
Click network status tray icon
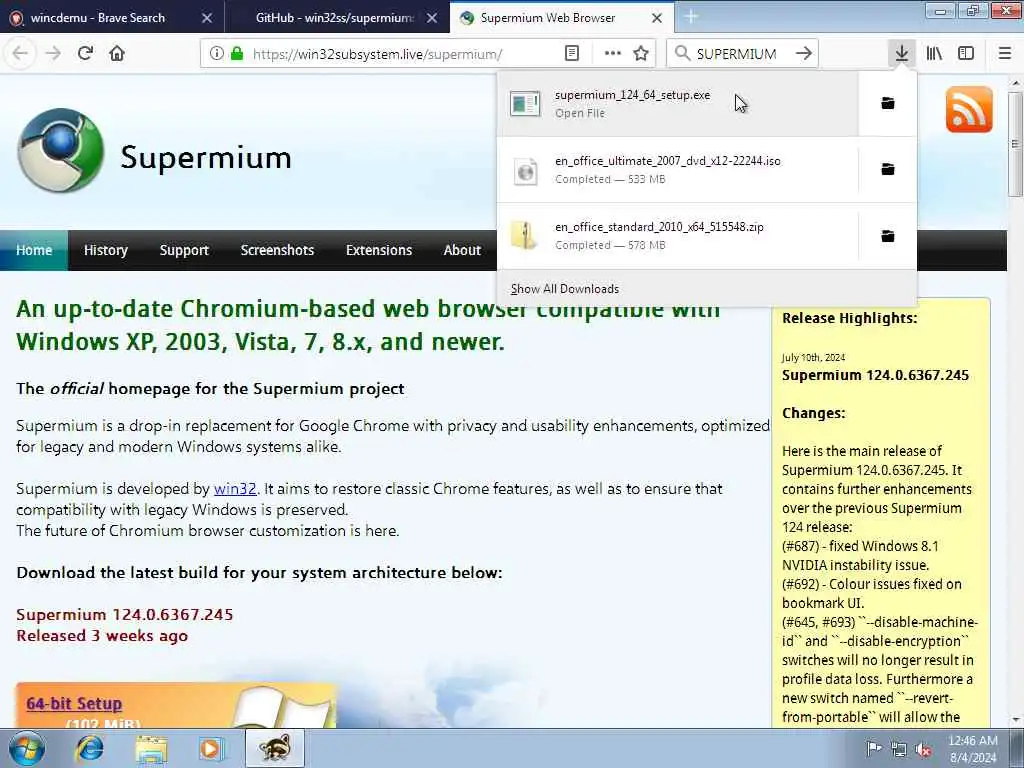click(899, 749)
